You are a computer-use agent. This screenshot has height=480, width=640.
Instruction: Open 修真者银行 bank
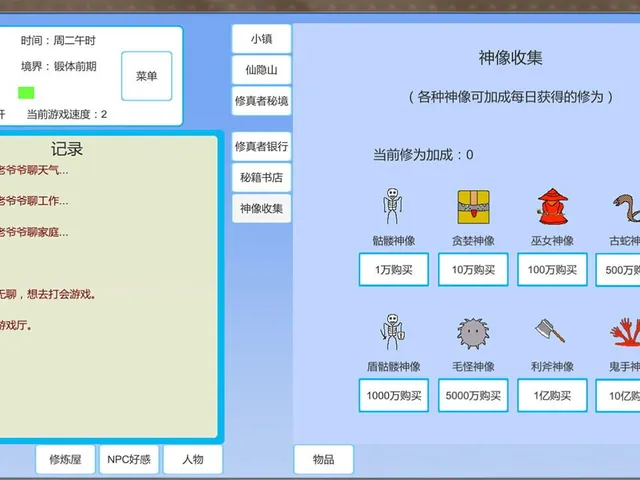point(262,146)
